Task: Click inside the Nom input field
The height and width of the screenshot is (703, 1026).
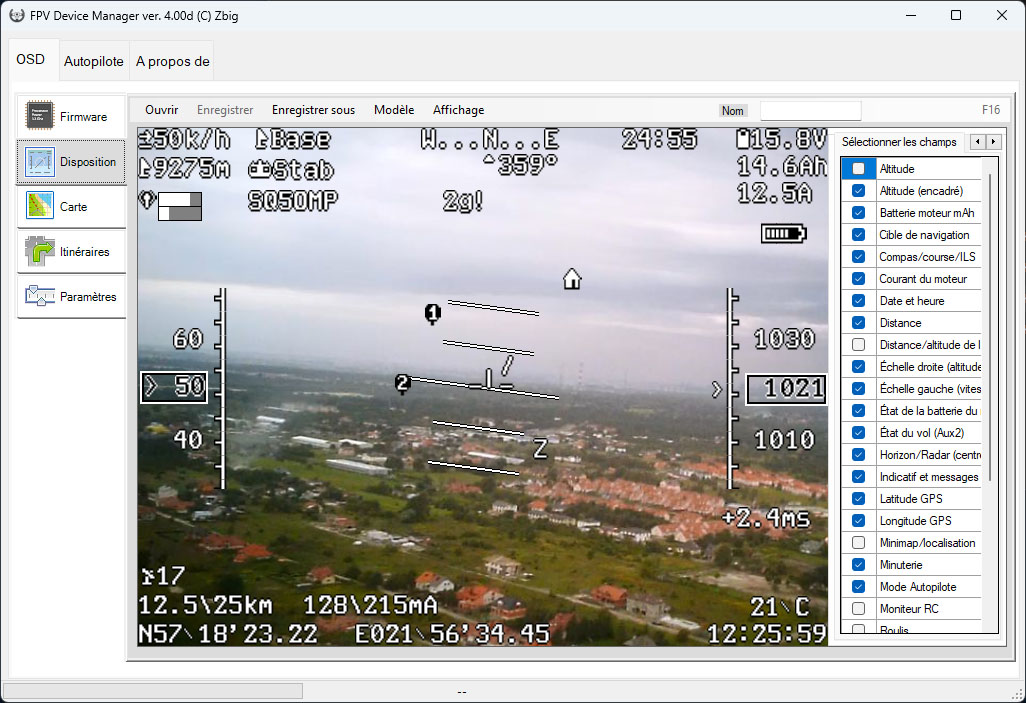Action: coord(810,110)
